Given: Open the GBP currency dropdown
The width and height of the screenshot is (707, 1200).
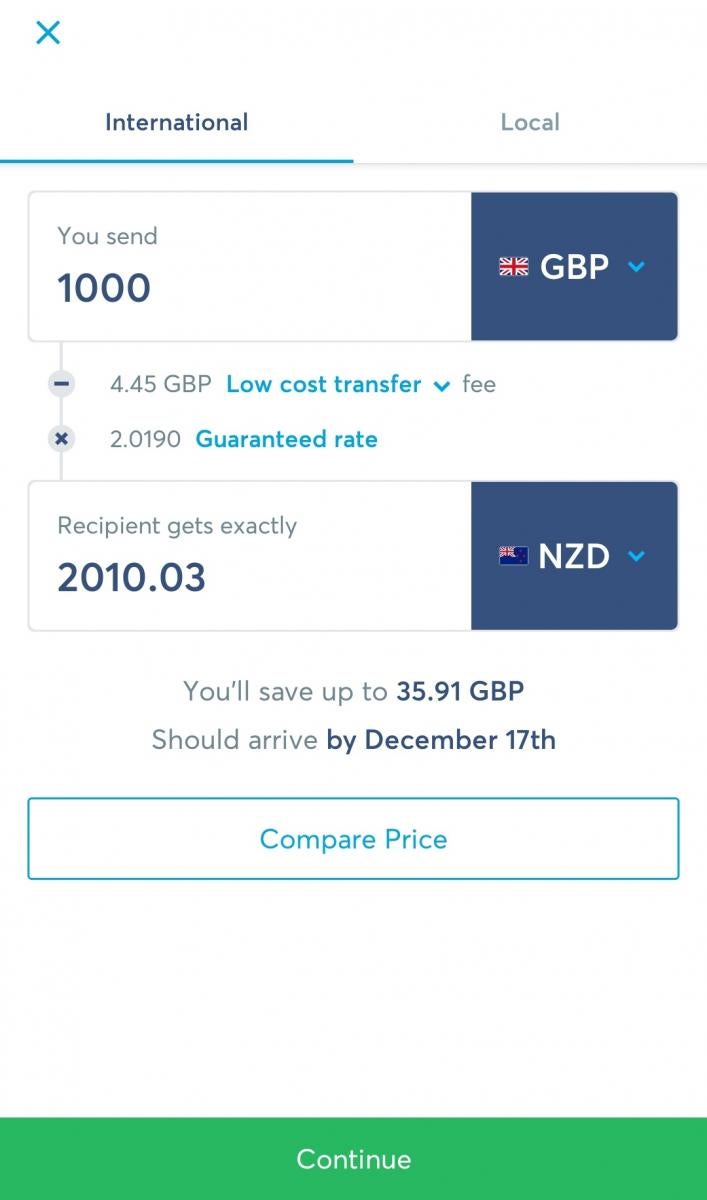Looking at the screenshot, I should (574, 267).
